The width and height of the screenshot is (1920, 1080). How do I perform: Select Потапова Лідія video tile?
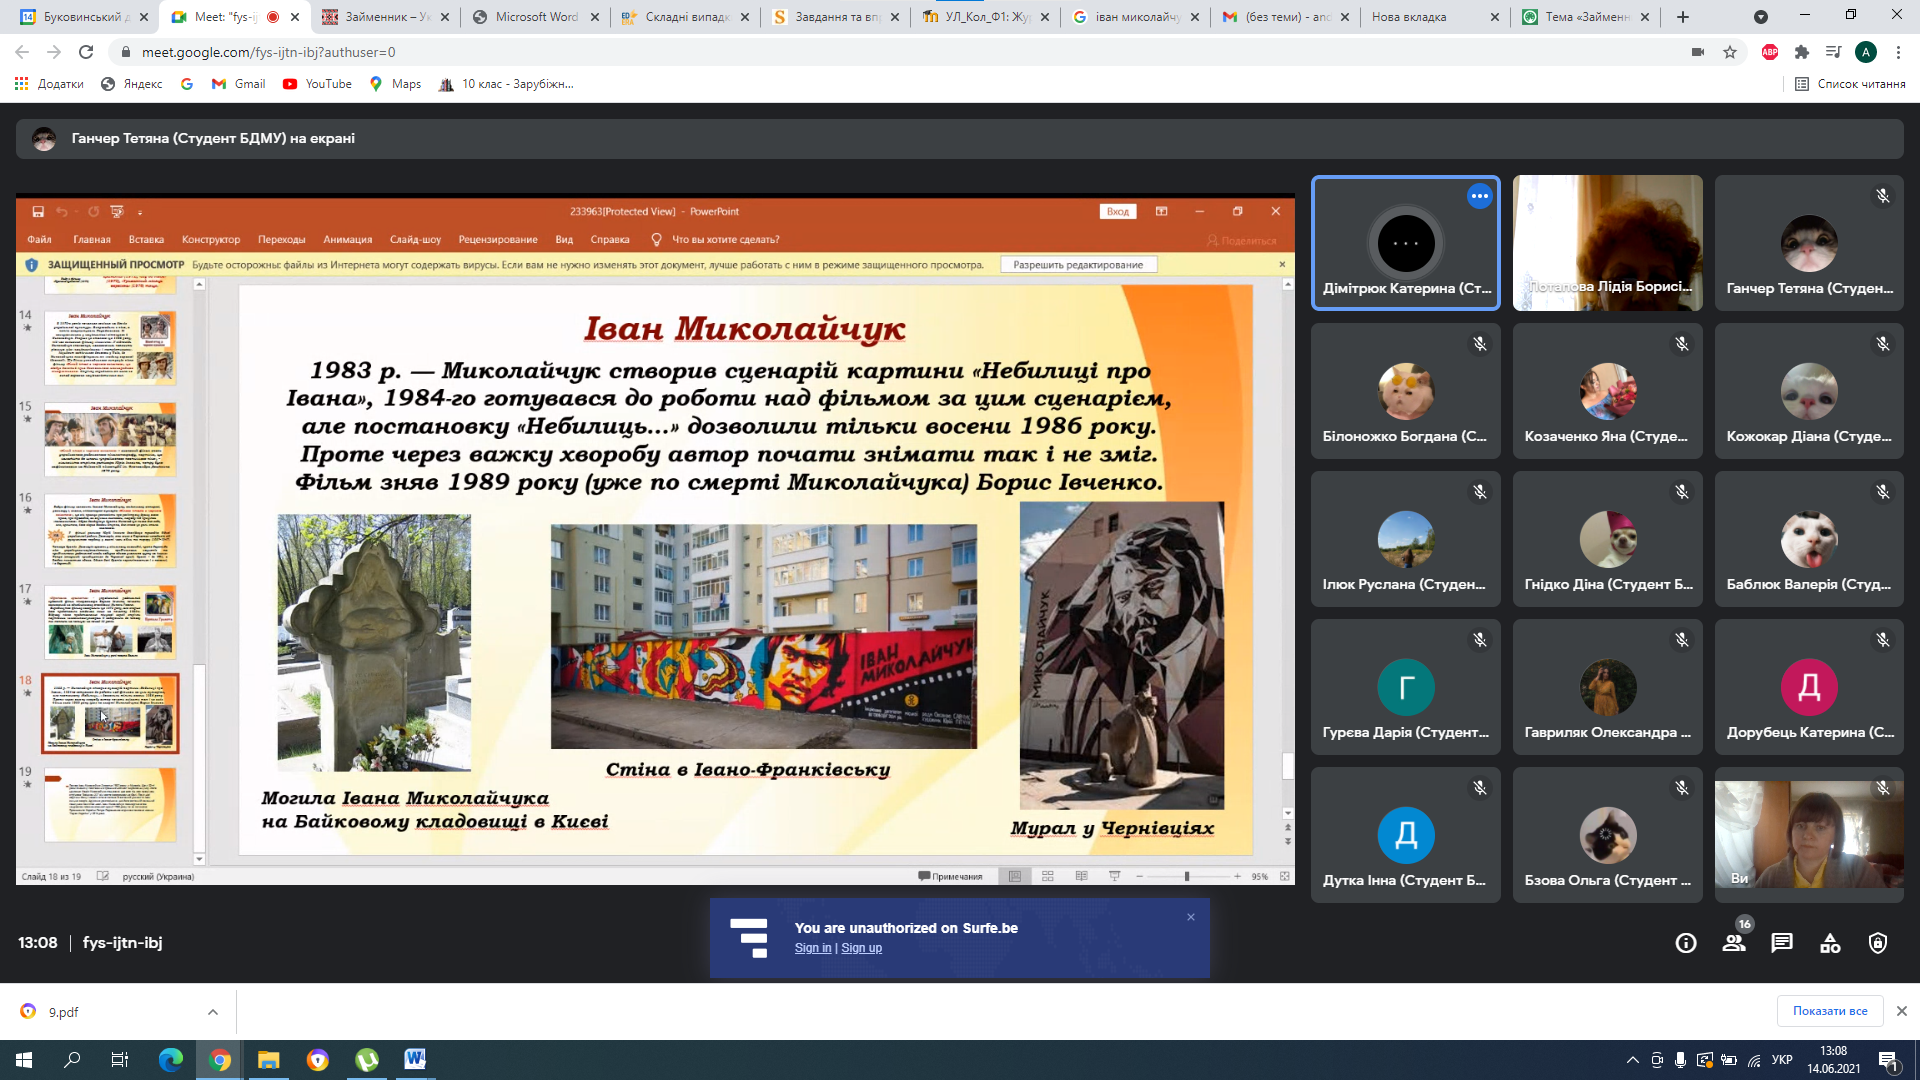pos(1607,243)
